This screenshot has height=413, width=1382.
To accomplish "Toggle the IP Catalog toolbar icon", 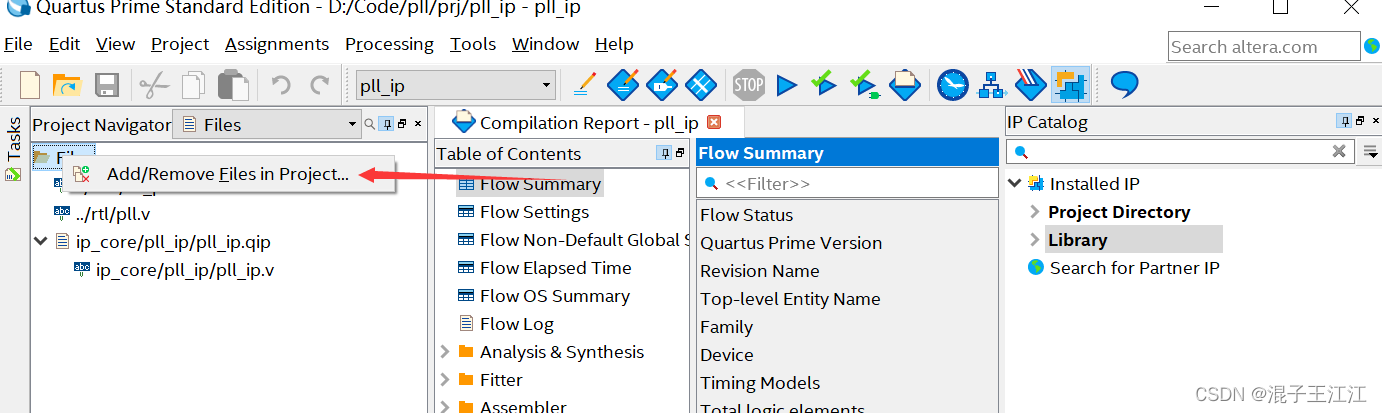I will (1070, 85).
